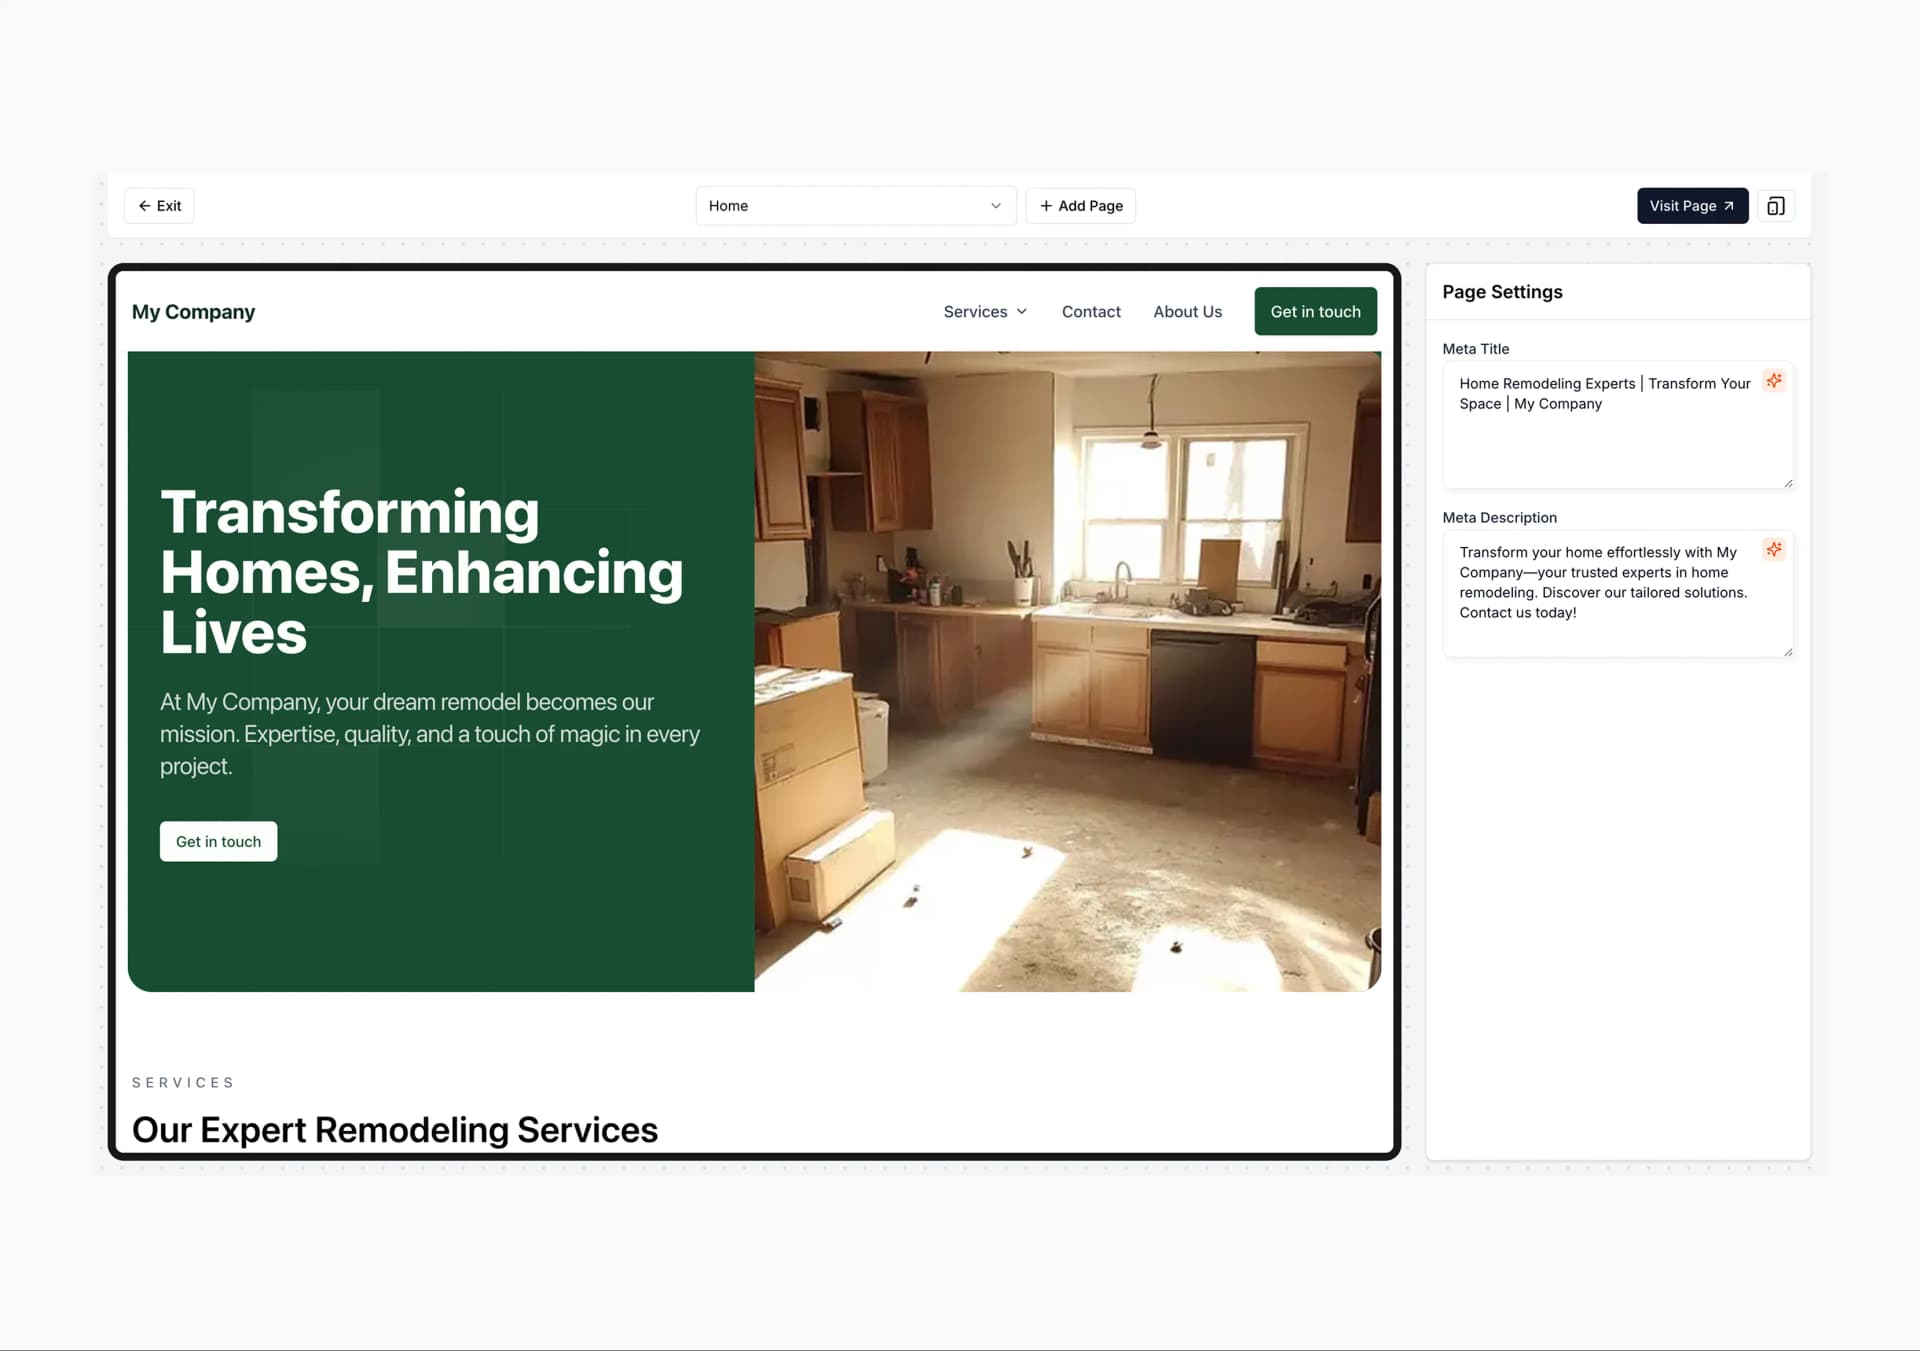Click the white Get in touch hero button

(x=218, y=842)
